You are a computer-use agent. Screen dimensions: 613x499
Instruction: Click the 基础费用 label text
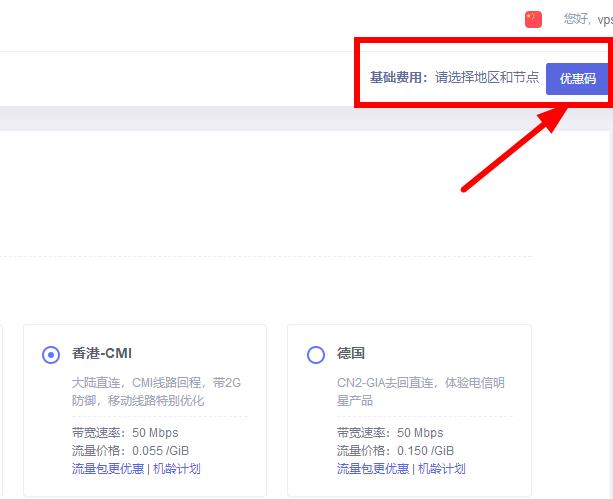click(x=399, y=77)
